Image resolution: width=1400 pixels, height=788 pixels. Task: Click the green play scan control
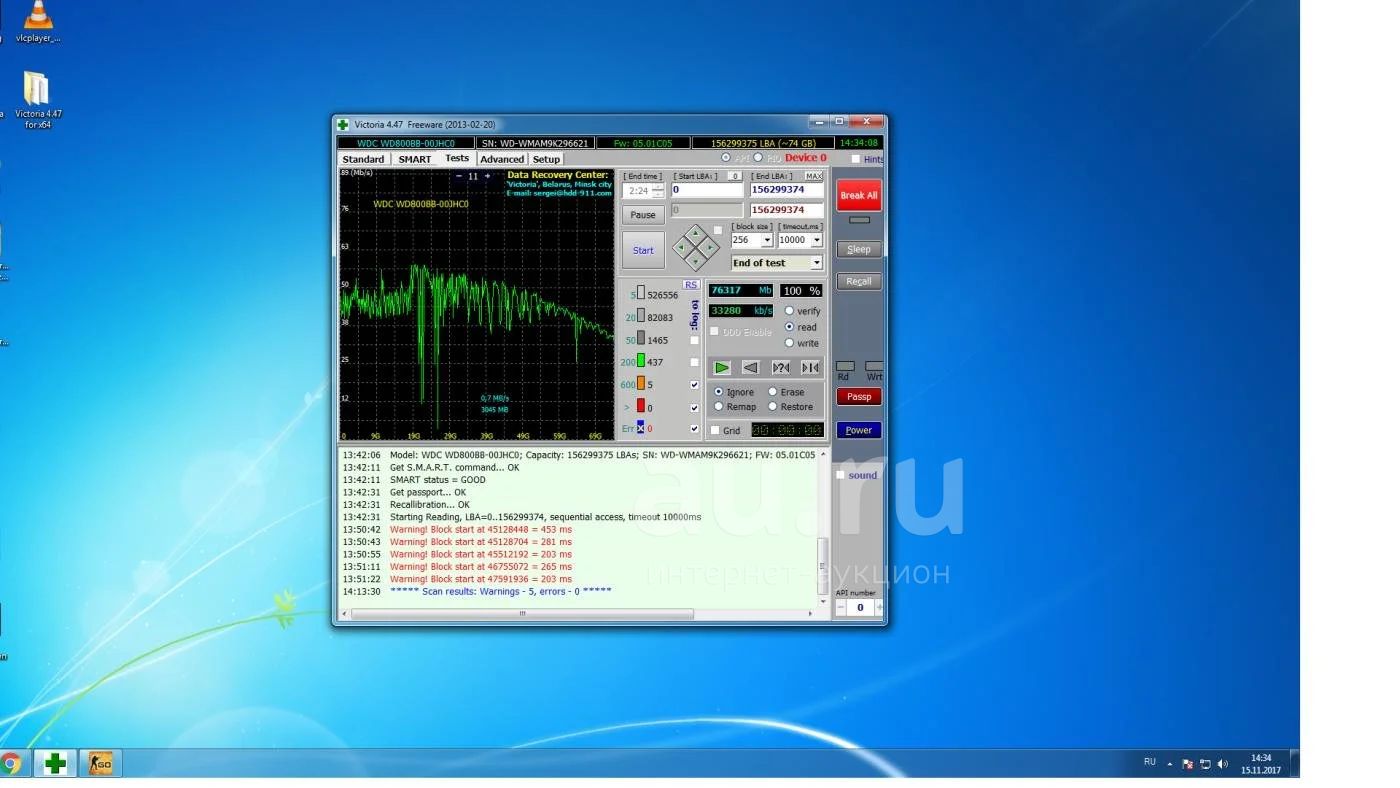point(721,368)
